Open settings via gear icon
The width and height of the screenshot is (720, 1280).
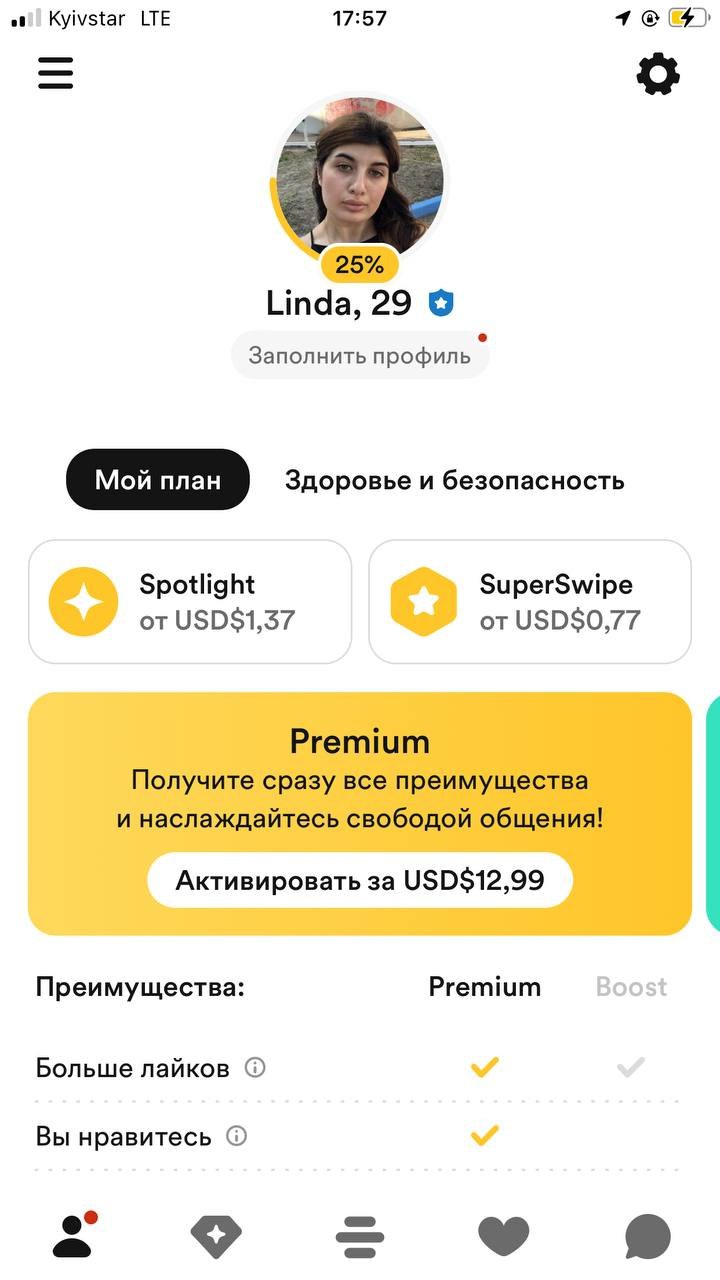(x=658, y=74)
